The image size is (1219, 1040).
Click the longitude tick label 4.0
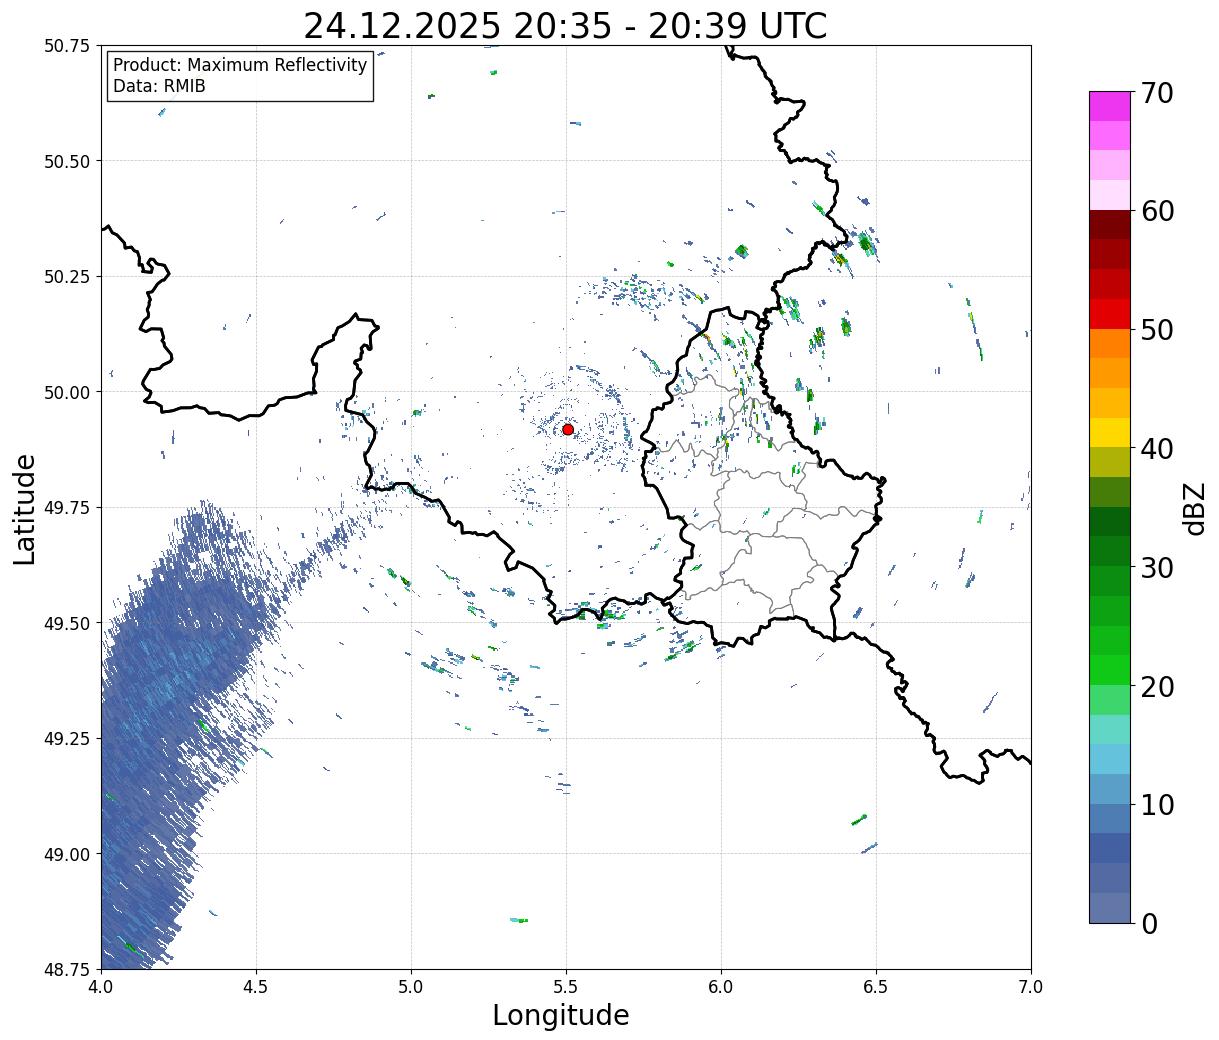(101, 986)
